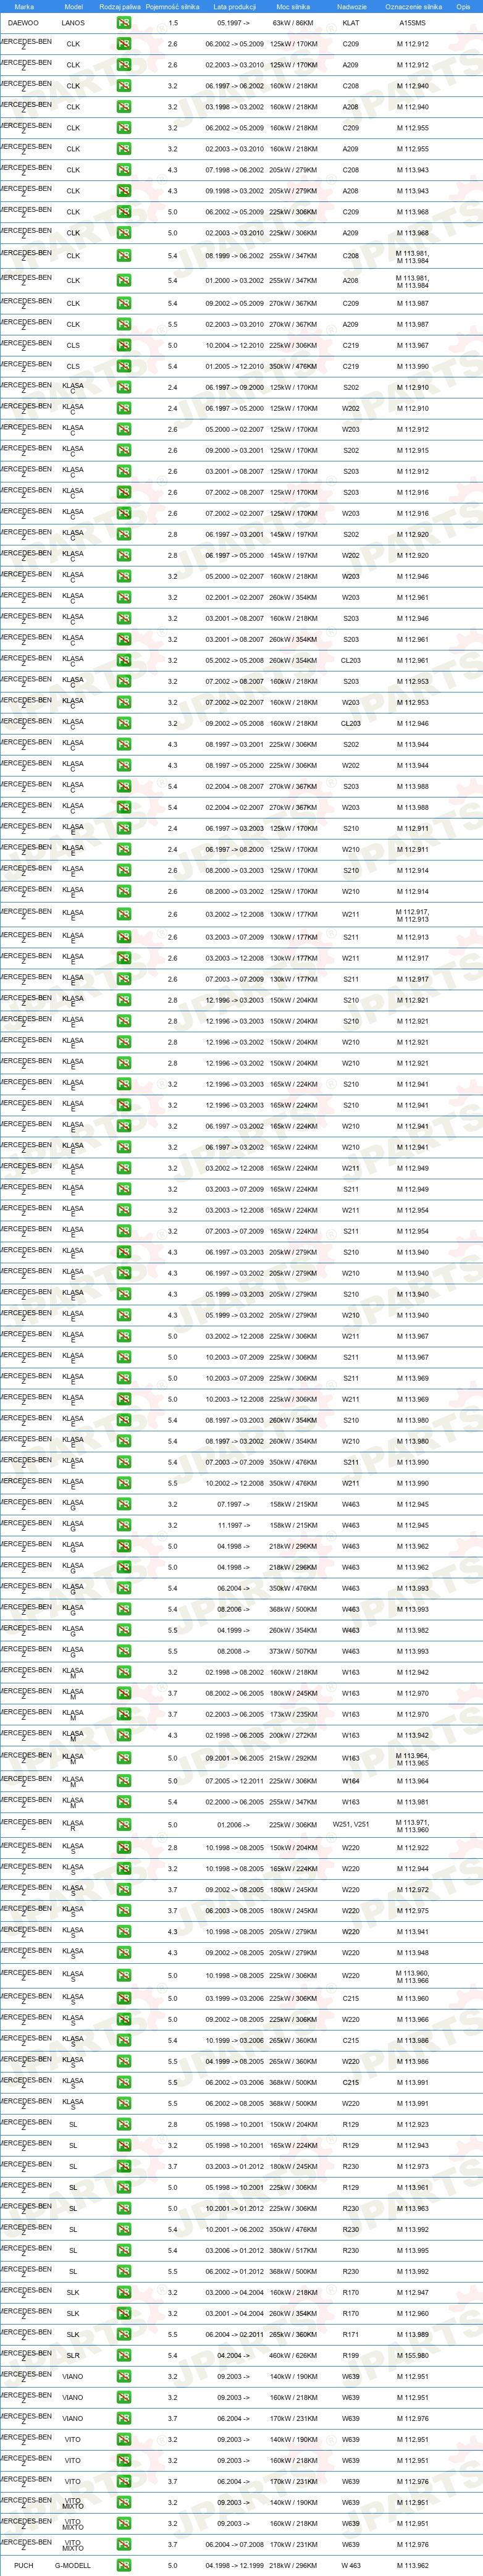Image resolution: width=483 pixels, height=2576 pixels.
Task: Click the fuel icon in the KLASA S M 113.941 row
Action: (x=123, y=1931)
